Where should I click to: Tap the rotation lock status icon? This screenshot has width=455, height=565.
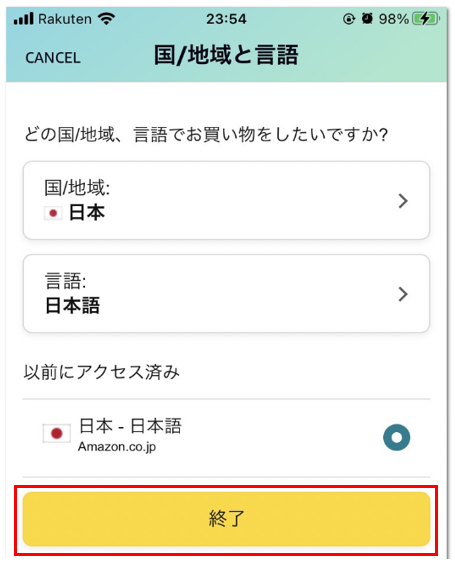coord(348,19)
